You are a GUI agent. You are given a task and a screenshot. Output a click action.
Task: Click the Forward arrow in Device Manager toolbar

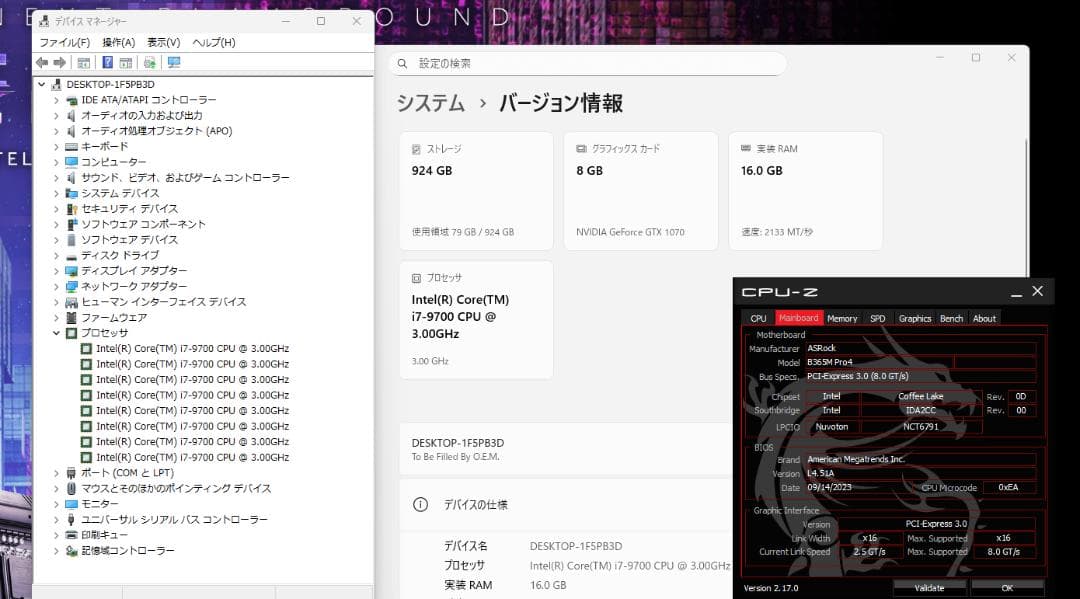(x=60, y=63)
